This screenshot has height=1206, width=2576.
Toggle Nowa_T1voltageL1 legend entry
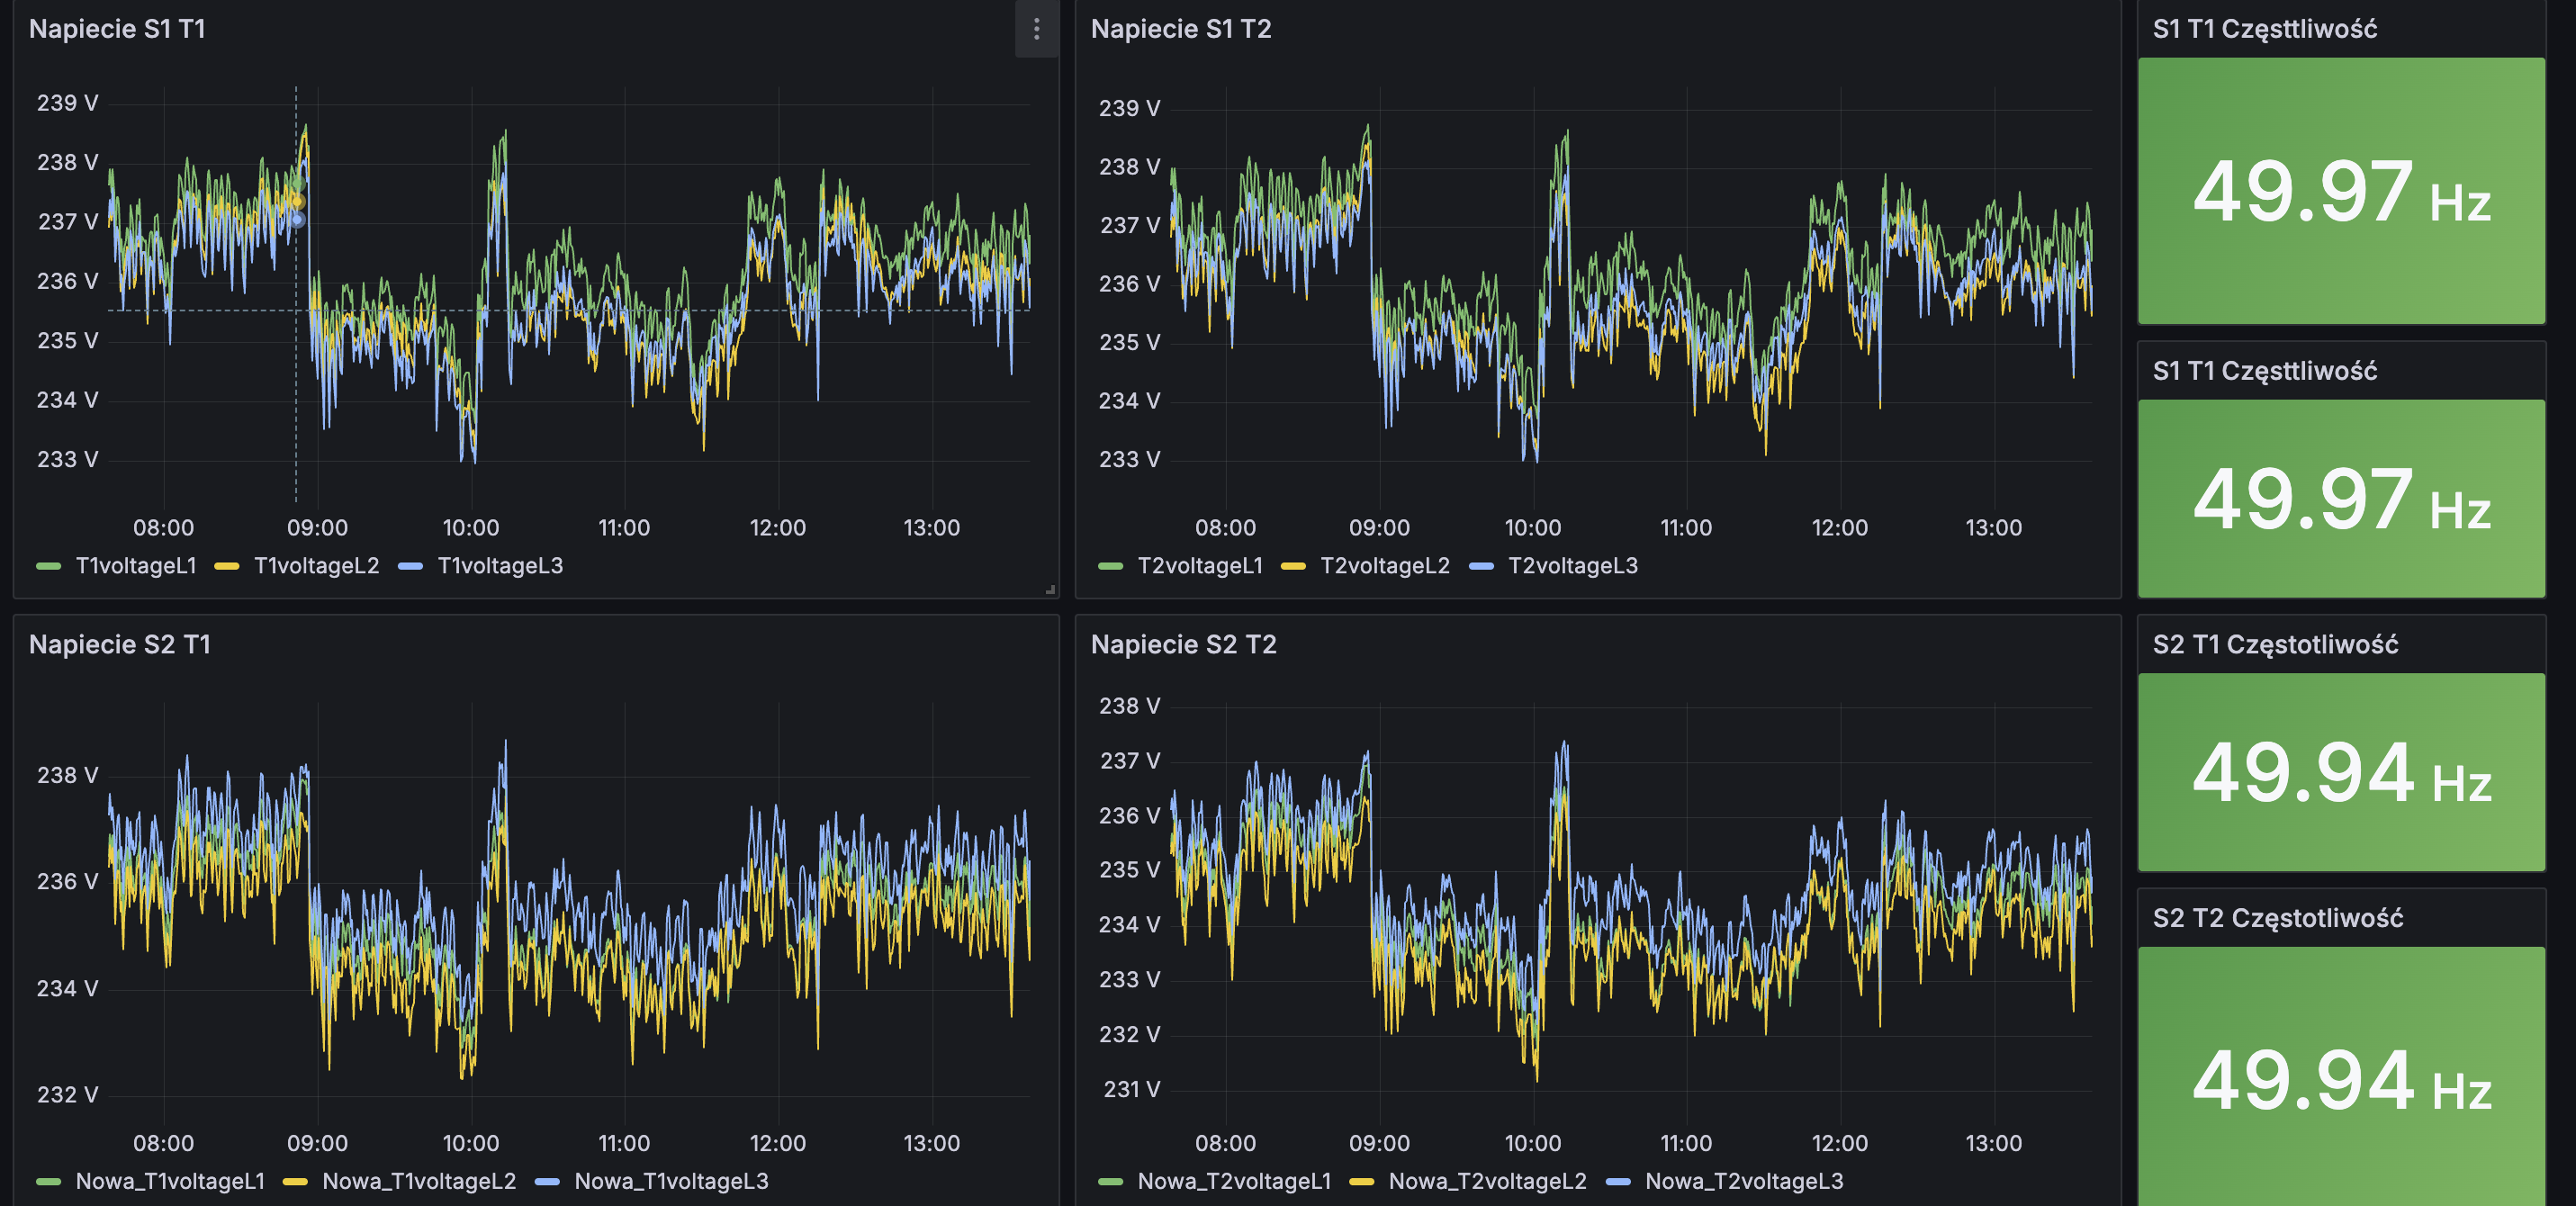click(170, 1181)
